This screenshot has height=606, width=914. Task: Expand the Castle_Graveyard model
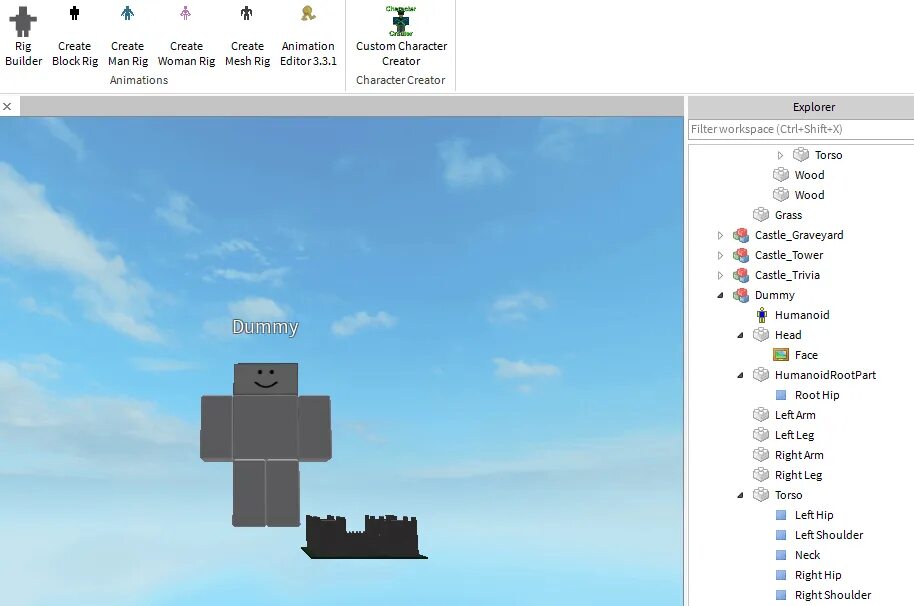pos(720,235)
